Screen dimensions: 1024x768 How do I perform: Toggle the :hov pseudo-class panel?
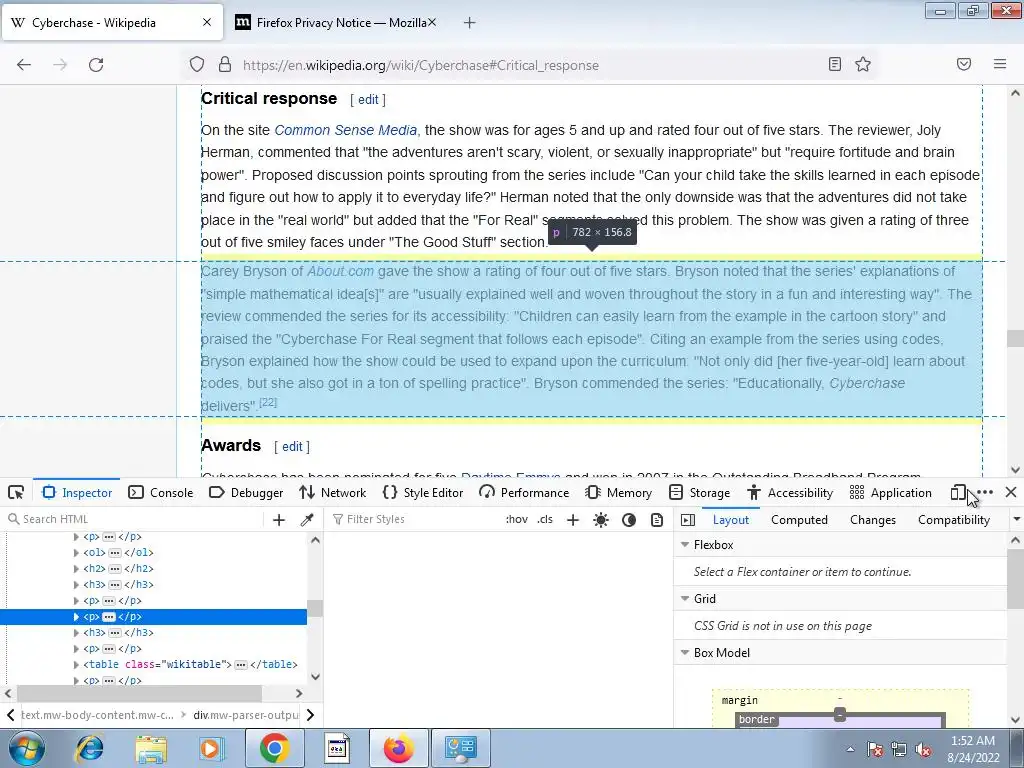click(x=517, y=519)
